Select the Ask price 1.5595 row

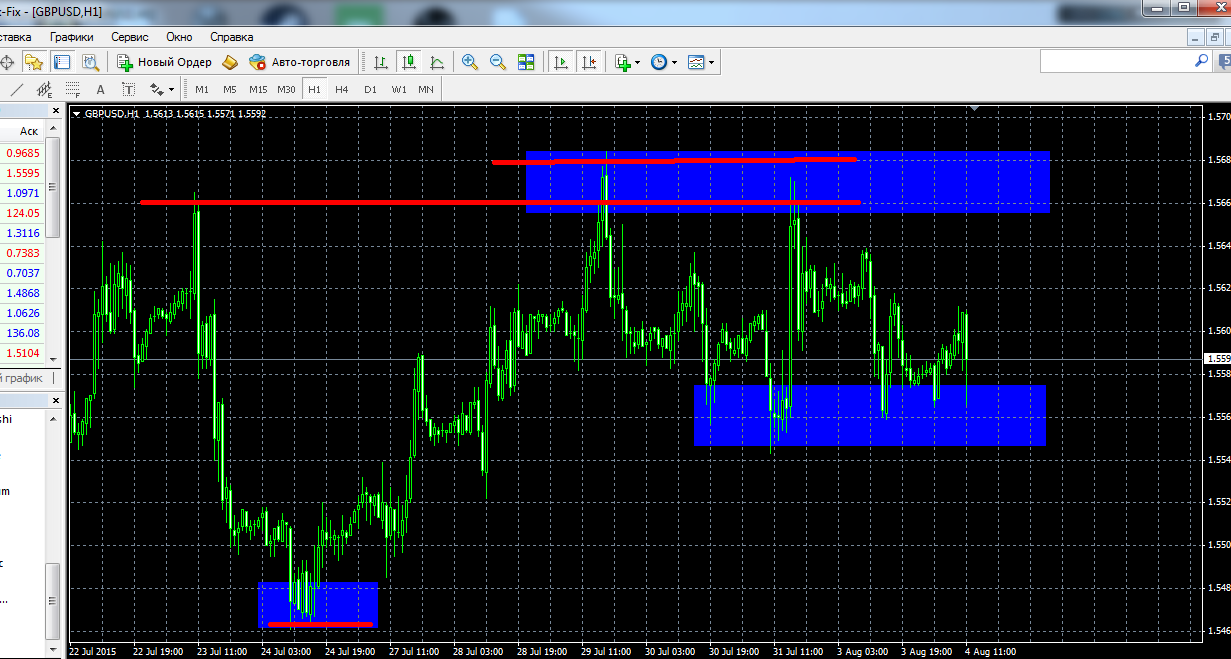tap(23, 173)
